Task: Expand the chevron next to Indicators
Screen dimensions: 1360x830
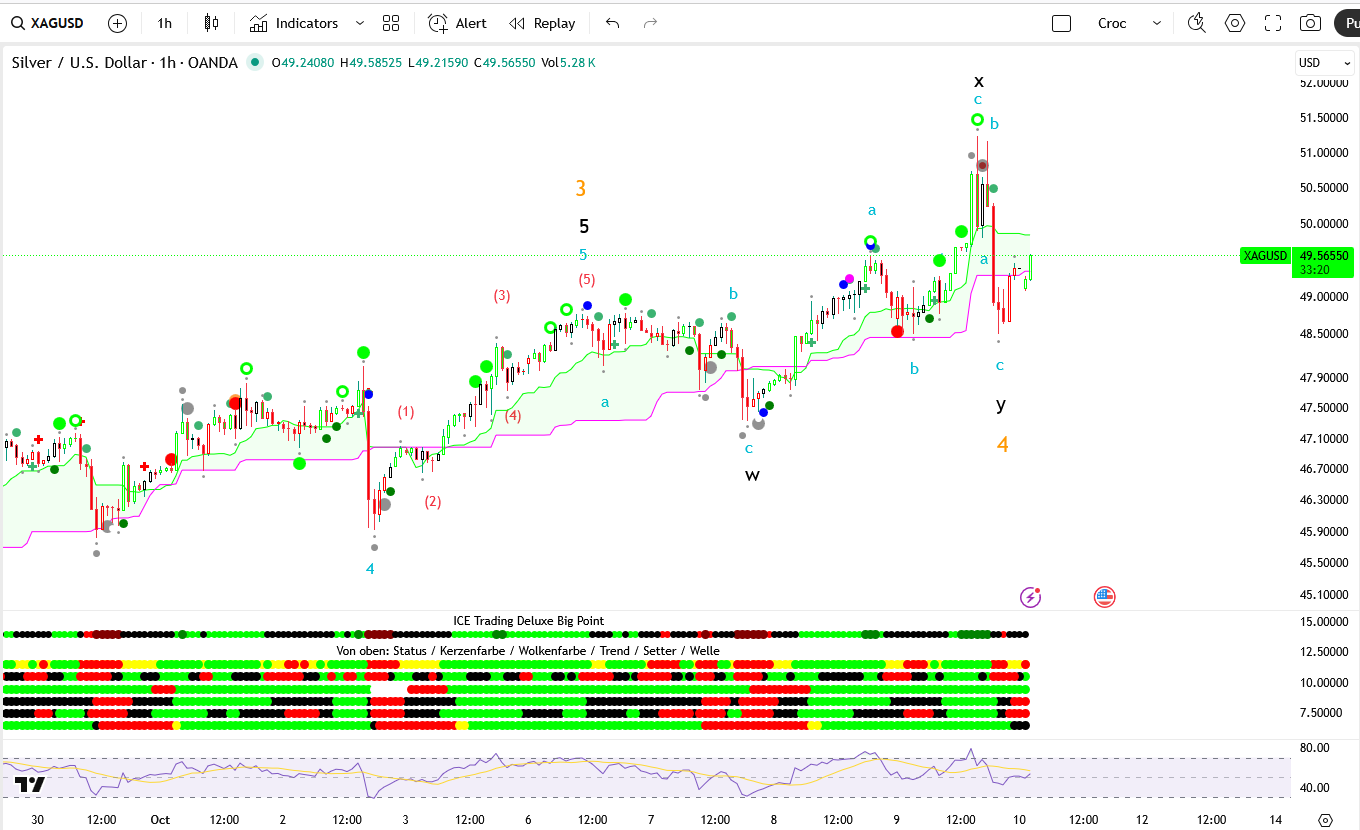Action: tap(360, 23)
